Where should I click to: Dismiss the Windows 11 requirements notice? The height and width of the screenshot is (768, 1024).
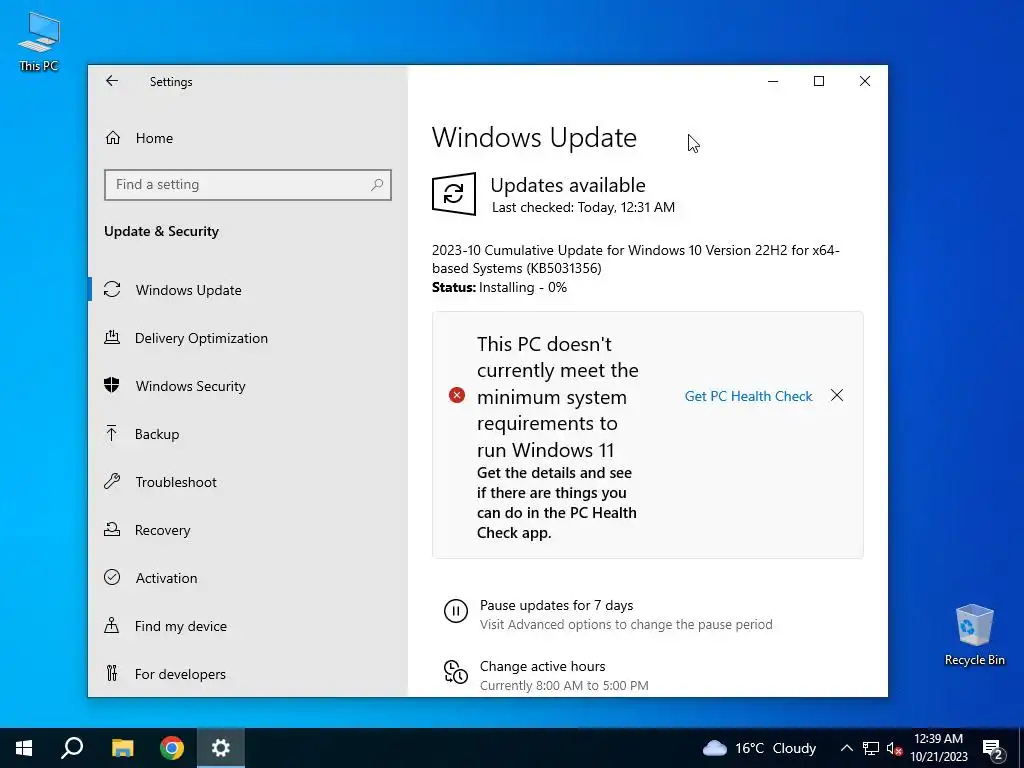point(837,395)
